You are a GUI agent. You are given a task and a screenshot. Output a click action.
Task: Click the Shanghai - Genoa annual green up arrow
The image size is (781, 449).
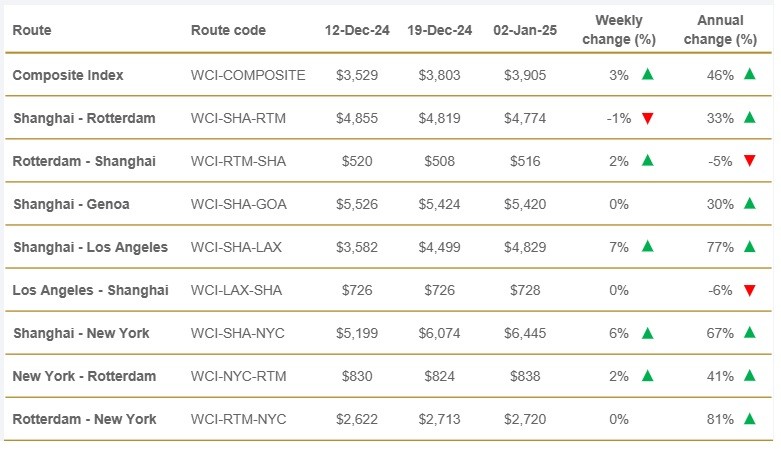[749, 204]
